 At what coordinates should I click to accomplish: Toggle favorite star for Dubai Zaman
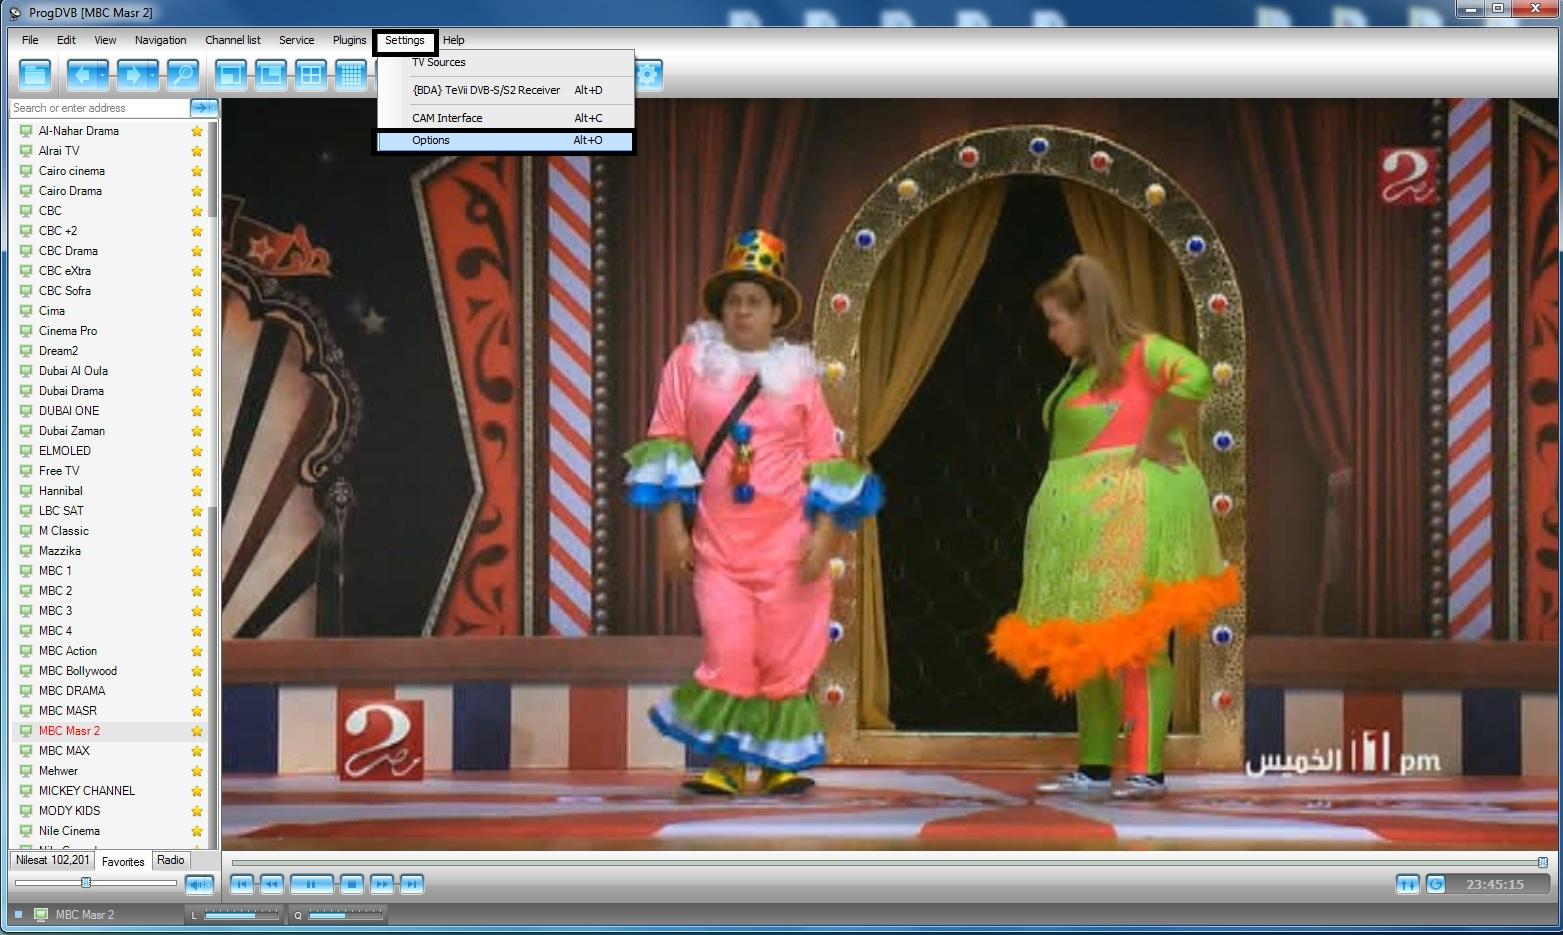click(x=197, y=431)
